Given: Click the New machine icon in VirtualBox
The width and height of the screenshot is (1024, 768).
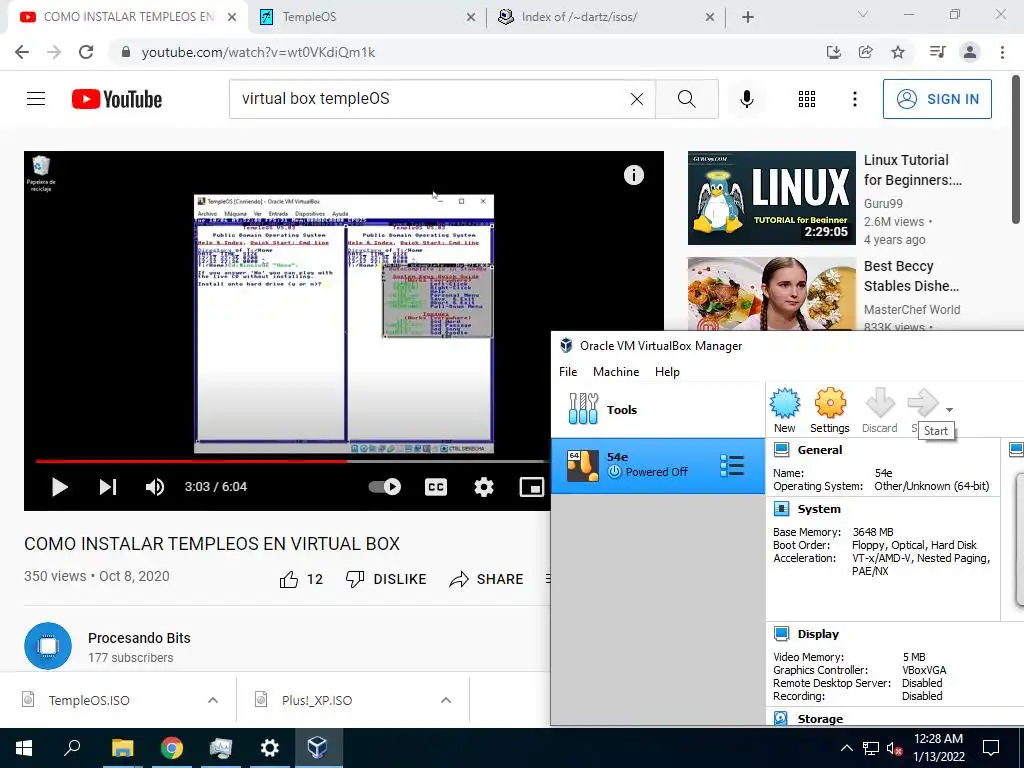Looking at the screenshot, I should point(784,403).
